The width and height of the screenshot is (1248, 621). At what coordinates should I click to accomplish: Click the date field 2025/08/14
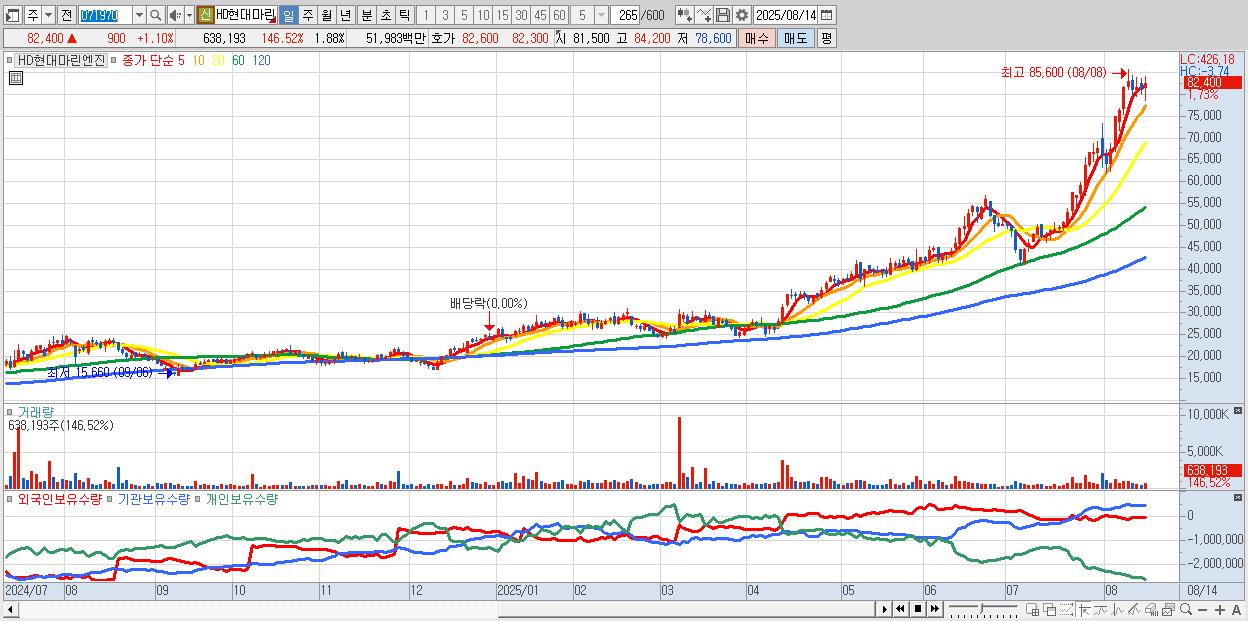click(786, 15)
